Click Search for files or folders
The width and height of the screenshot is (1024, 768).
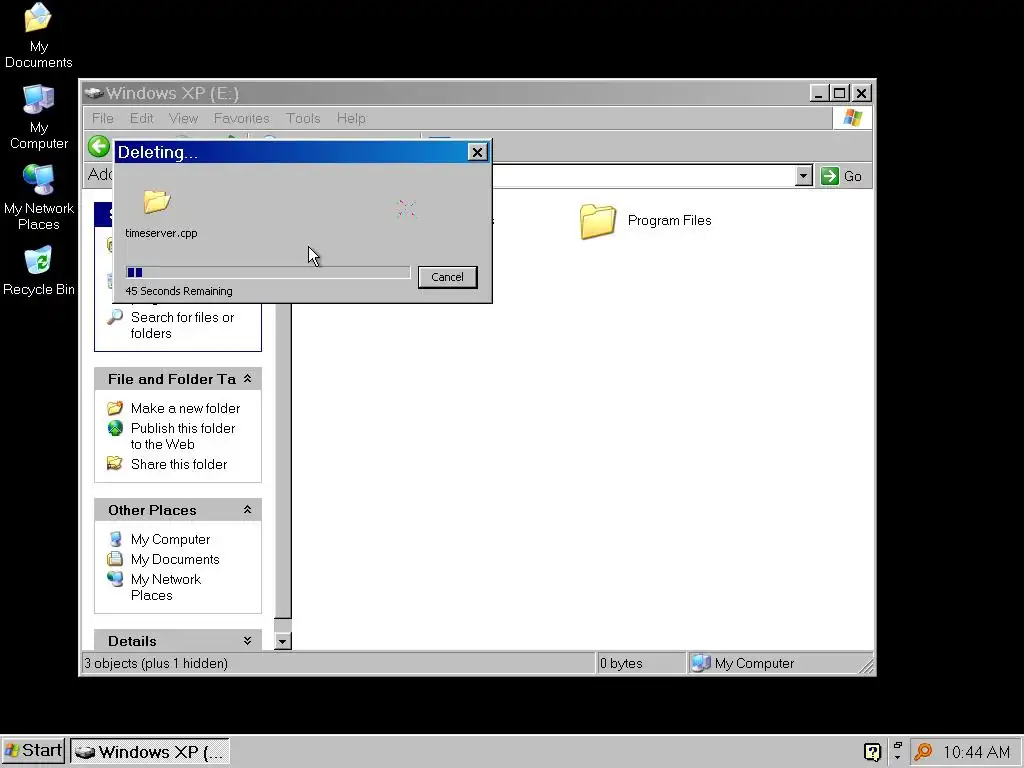point(182,325)
